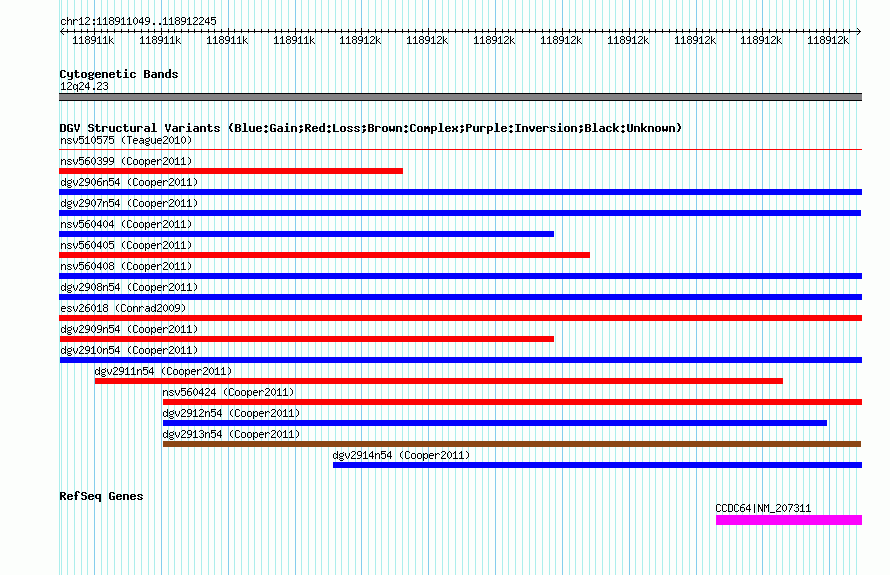The width and height of the screenshot is (890, 575).
Task: Open variant dgv2912n54 (Cooper2011) label
Action: point(231,413)
